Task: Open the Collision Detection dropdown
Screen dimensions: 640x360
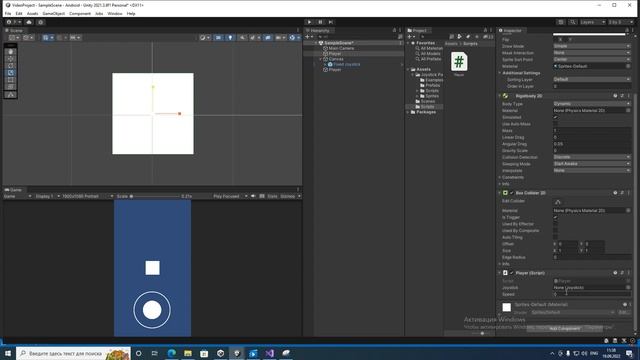Action: [592, 157]
